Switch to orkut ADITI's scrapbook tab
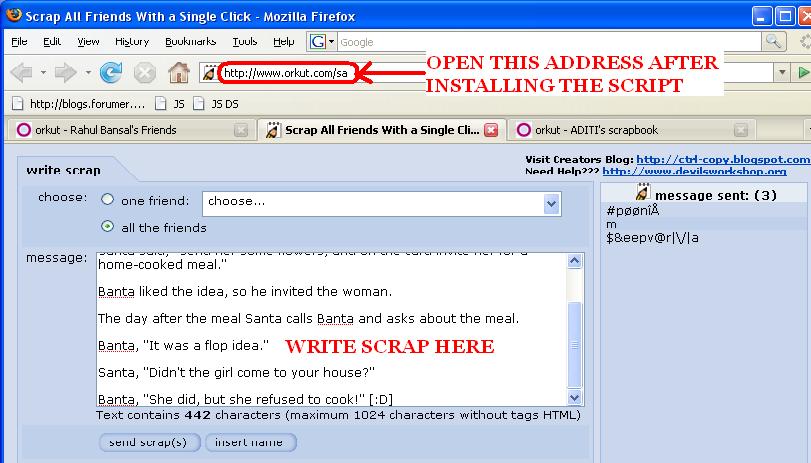Image resolution: width=811 pixels, height=463 pixels. [x=631, y=130]
